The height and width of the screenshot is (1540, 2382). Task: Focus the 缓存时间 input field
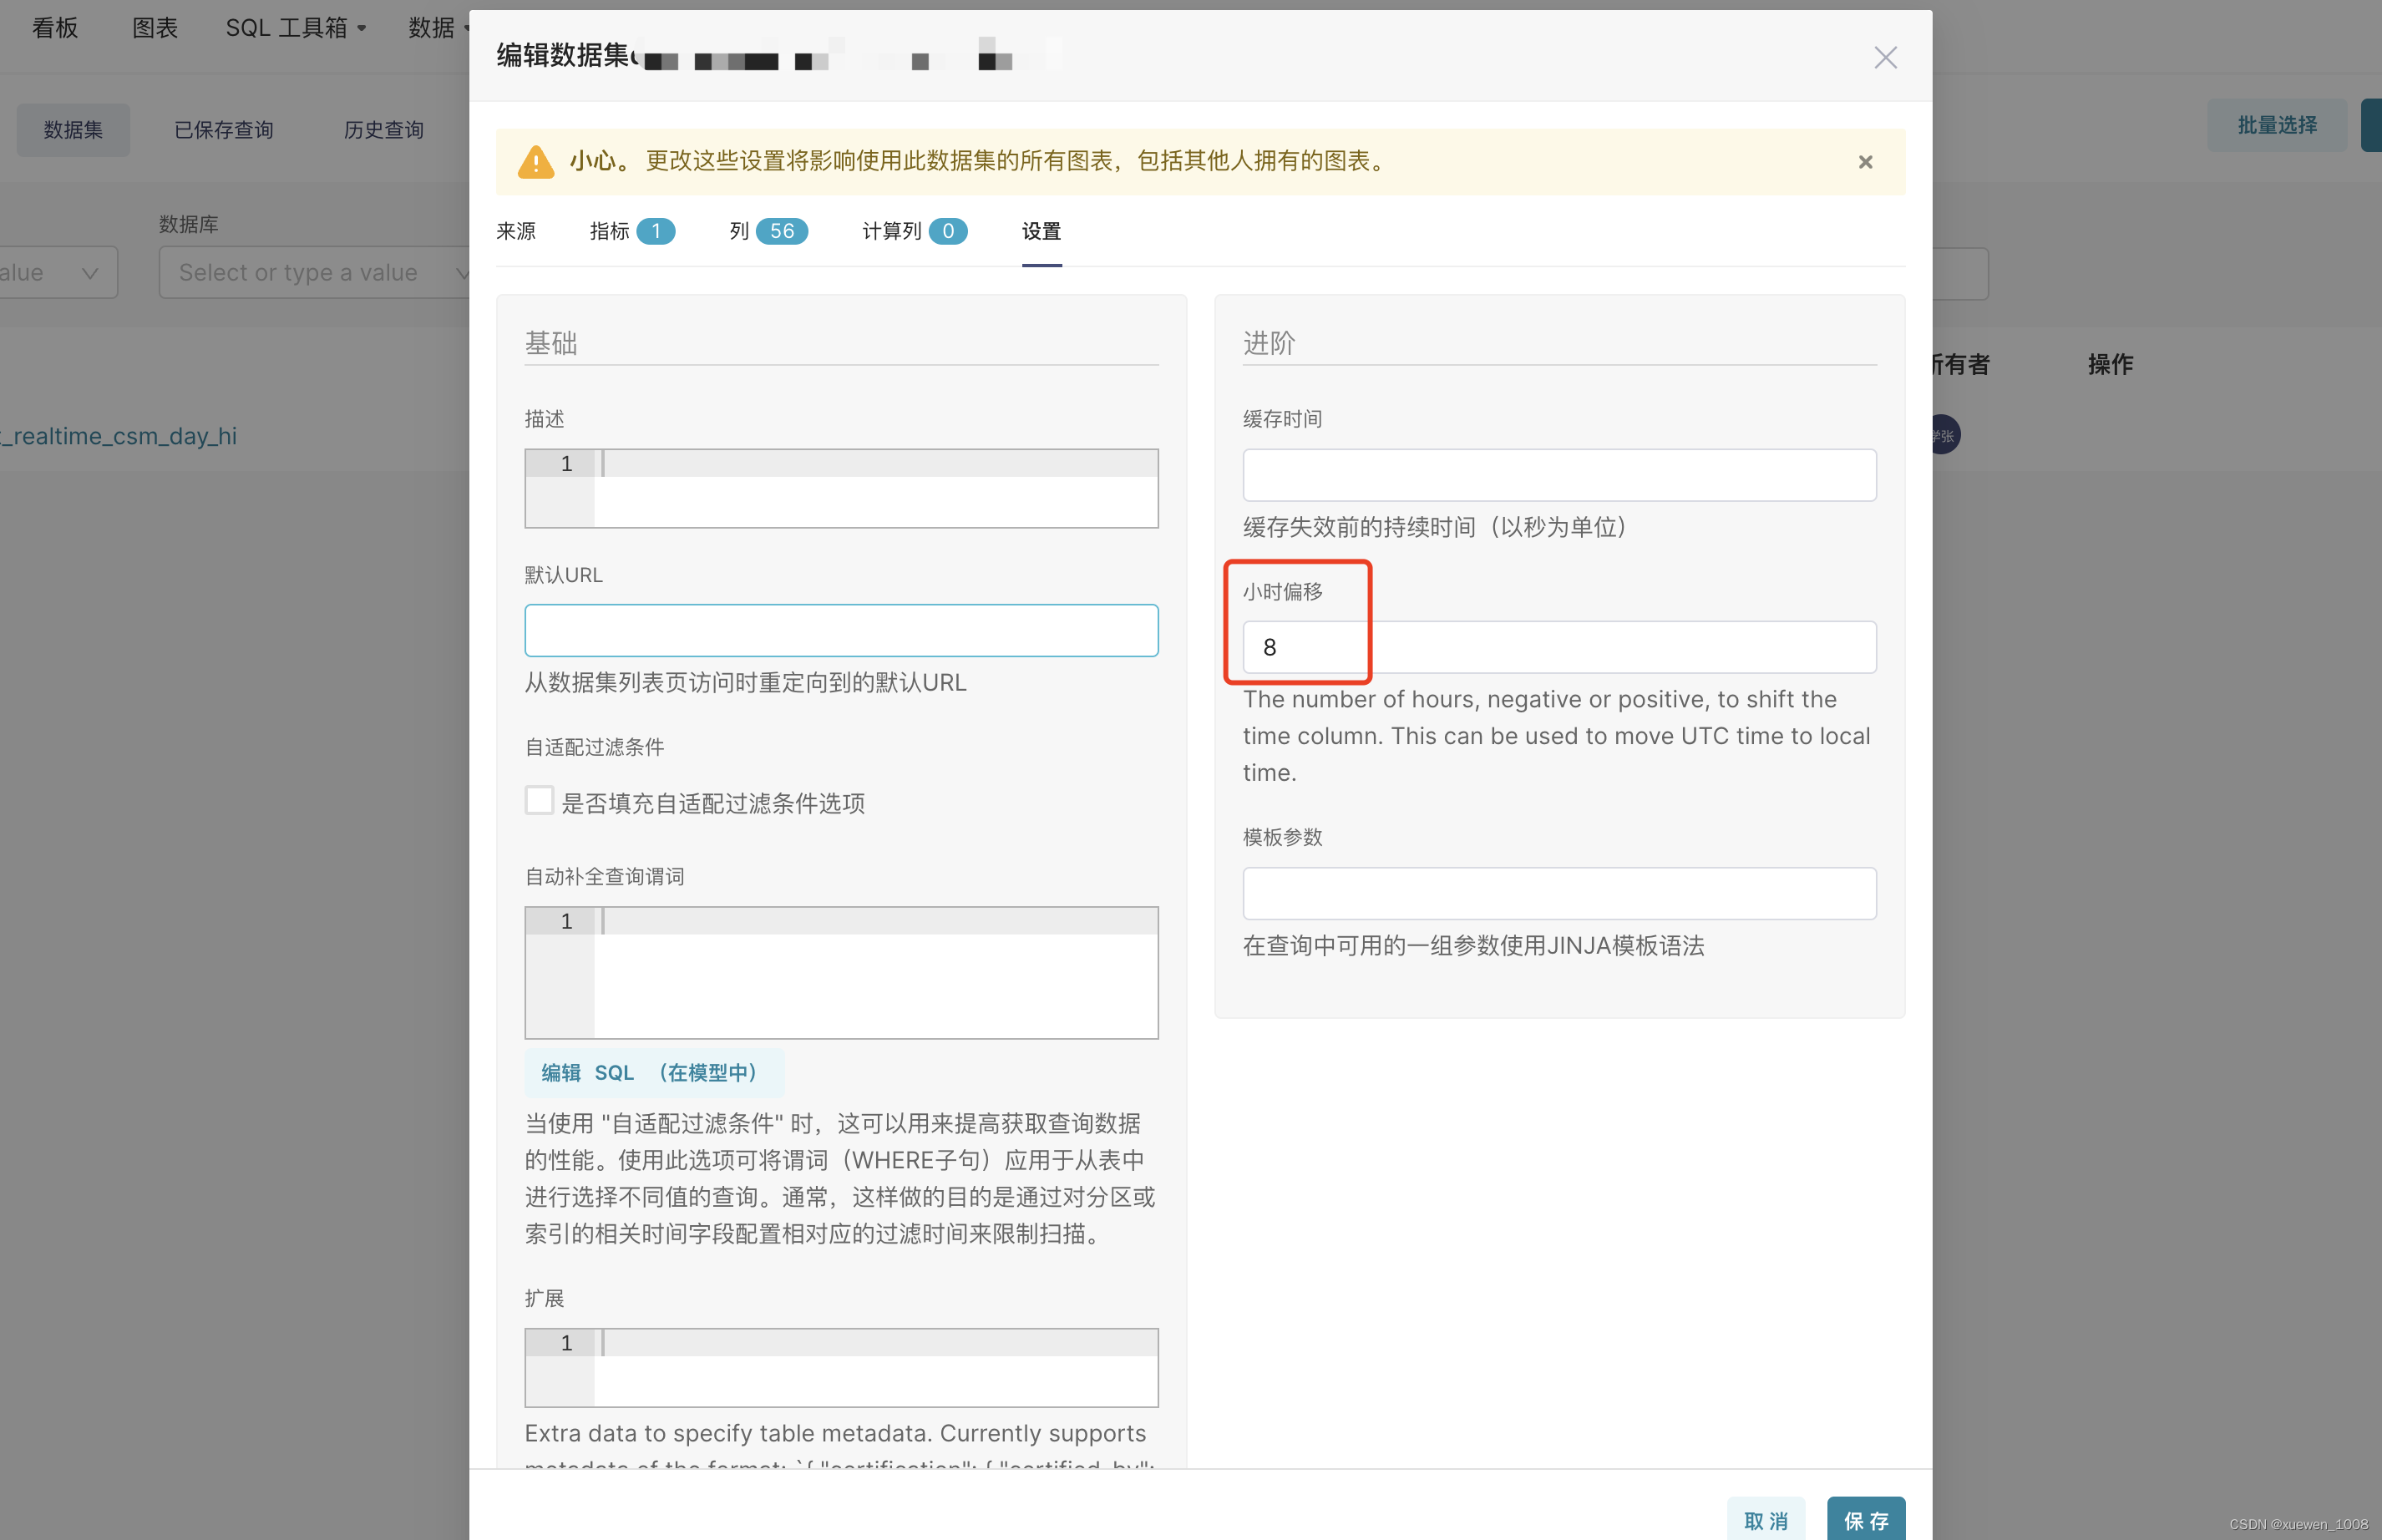click(x=1558, y=474)
